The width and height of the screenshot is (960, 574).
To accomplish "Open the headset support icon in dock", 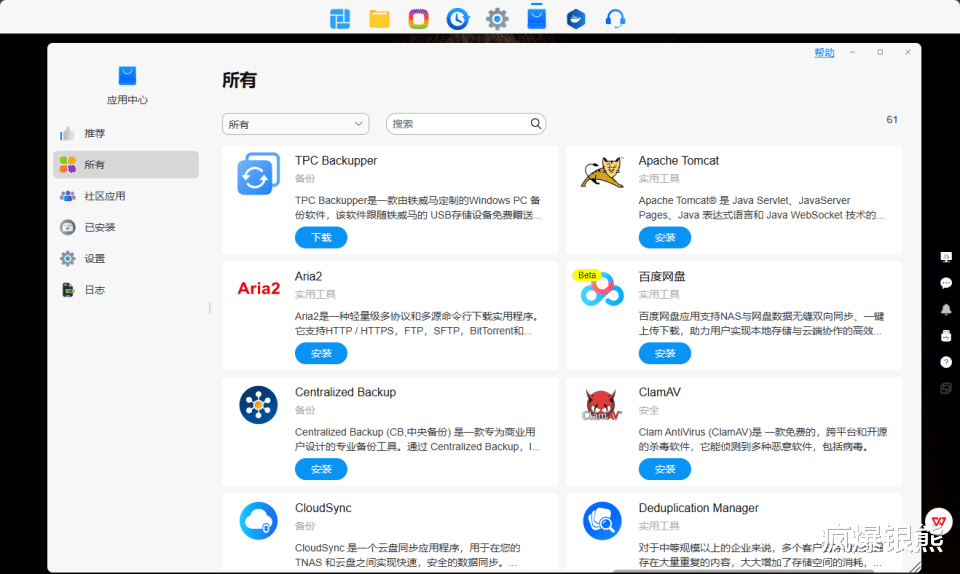I will pos(615,19).
